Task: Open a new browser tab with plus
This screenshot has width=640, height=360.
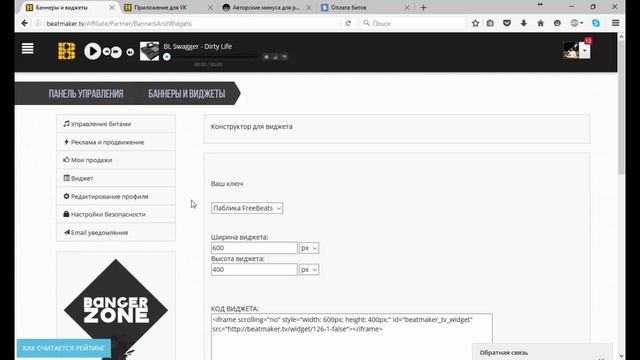Action: (423, 7)
